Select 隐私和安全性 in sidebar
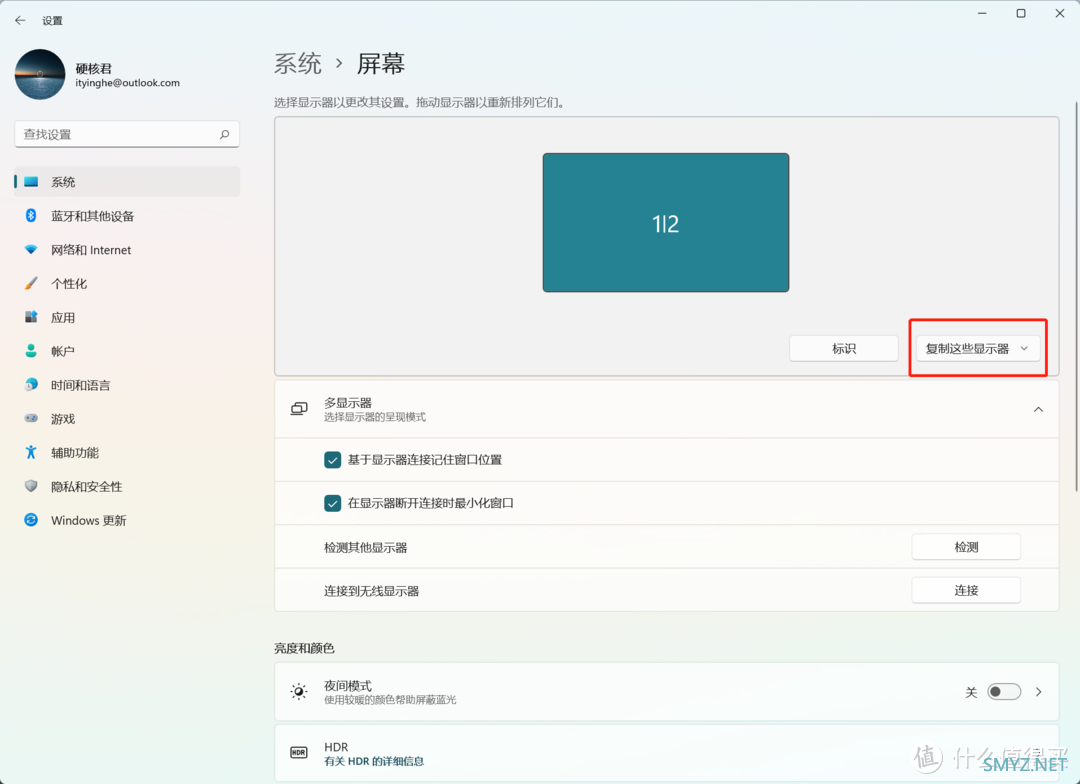Image resolution: width=1080 pixels, height=784 pixels. (127, 486)
